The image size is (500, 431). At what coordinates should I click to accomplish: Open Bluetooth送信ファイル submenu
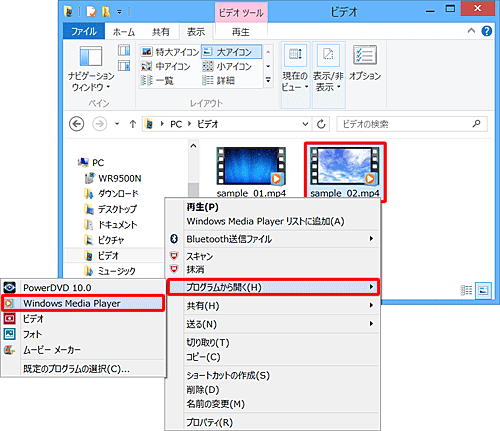(273, 239)
